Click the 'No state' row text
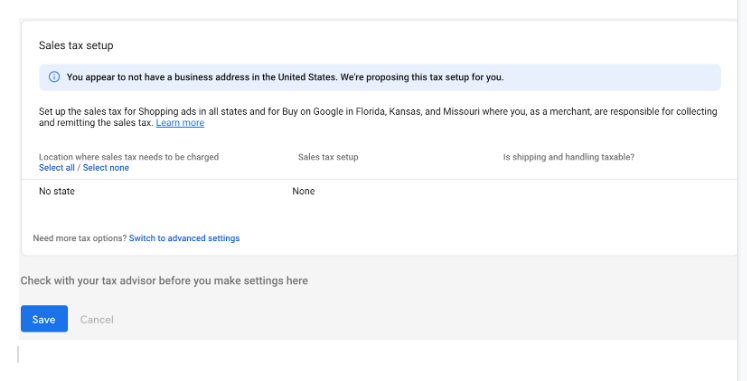The image size is (747, 381). coord(57,191)
